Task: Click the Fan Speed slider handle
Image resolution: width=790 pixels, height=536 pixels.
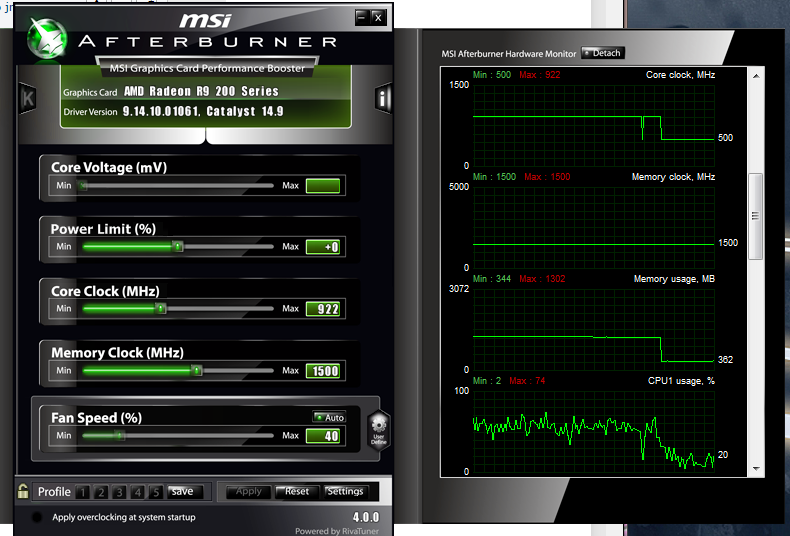Action: [x=119, y=435]
